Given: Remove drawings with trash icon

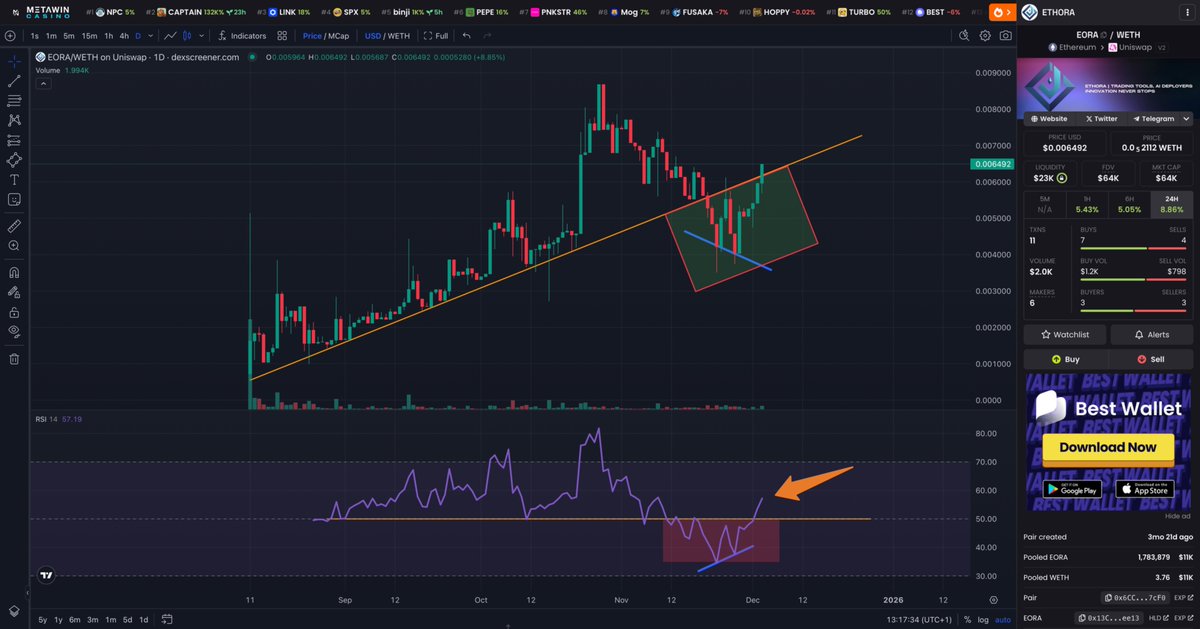Looking at the screenshot, I should point(14,358).
